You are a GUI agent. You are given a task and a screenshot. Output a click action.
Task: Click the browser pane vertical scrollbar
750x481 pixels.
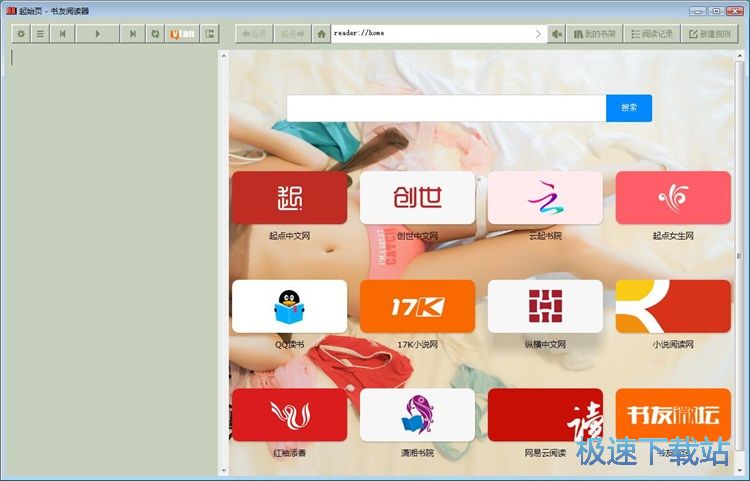[739, 256]
